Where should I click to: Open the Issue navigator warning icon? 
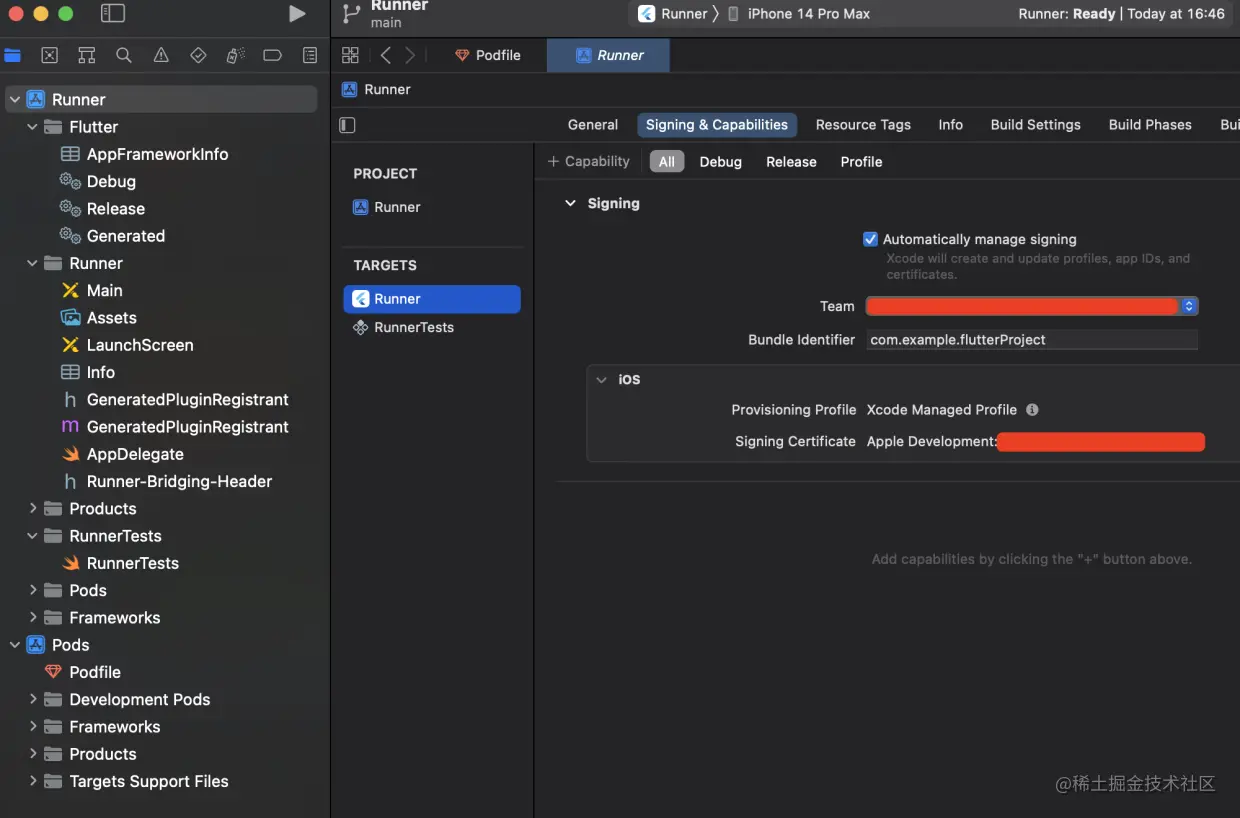click(x=161, y=56)
